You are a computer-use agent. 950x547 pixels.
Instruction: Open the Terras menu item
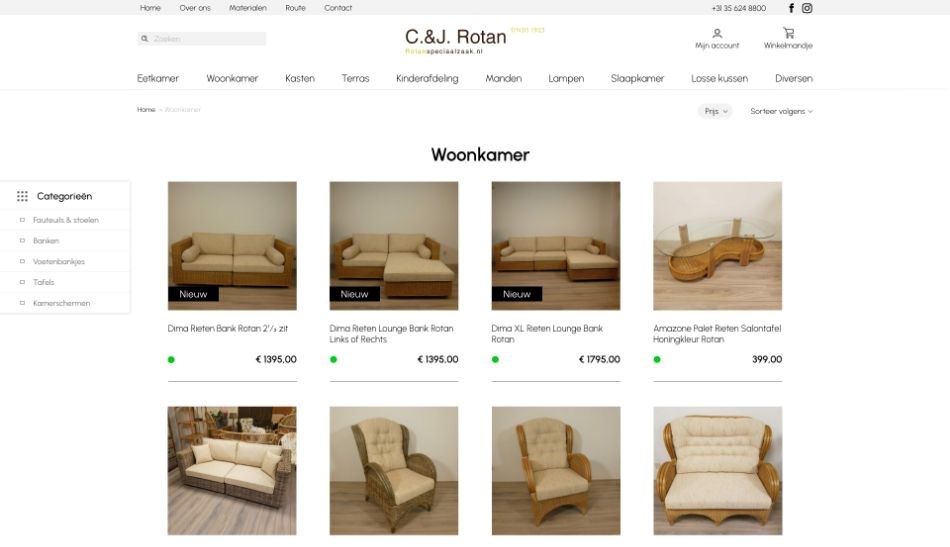(355, 78)
